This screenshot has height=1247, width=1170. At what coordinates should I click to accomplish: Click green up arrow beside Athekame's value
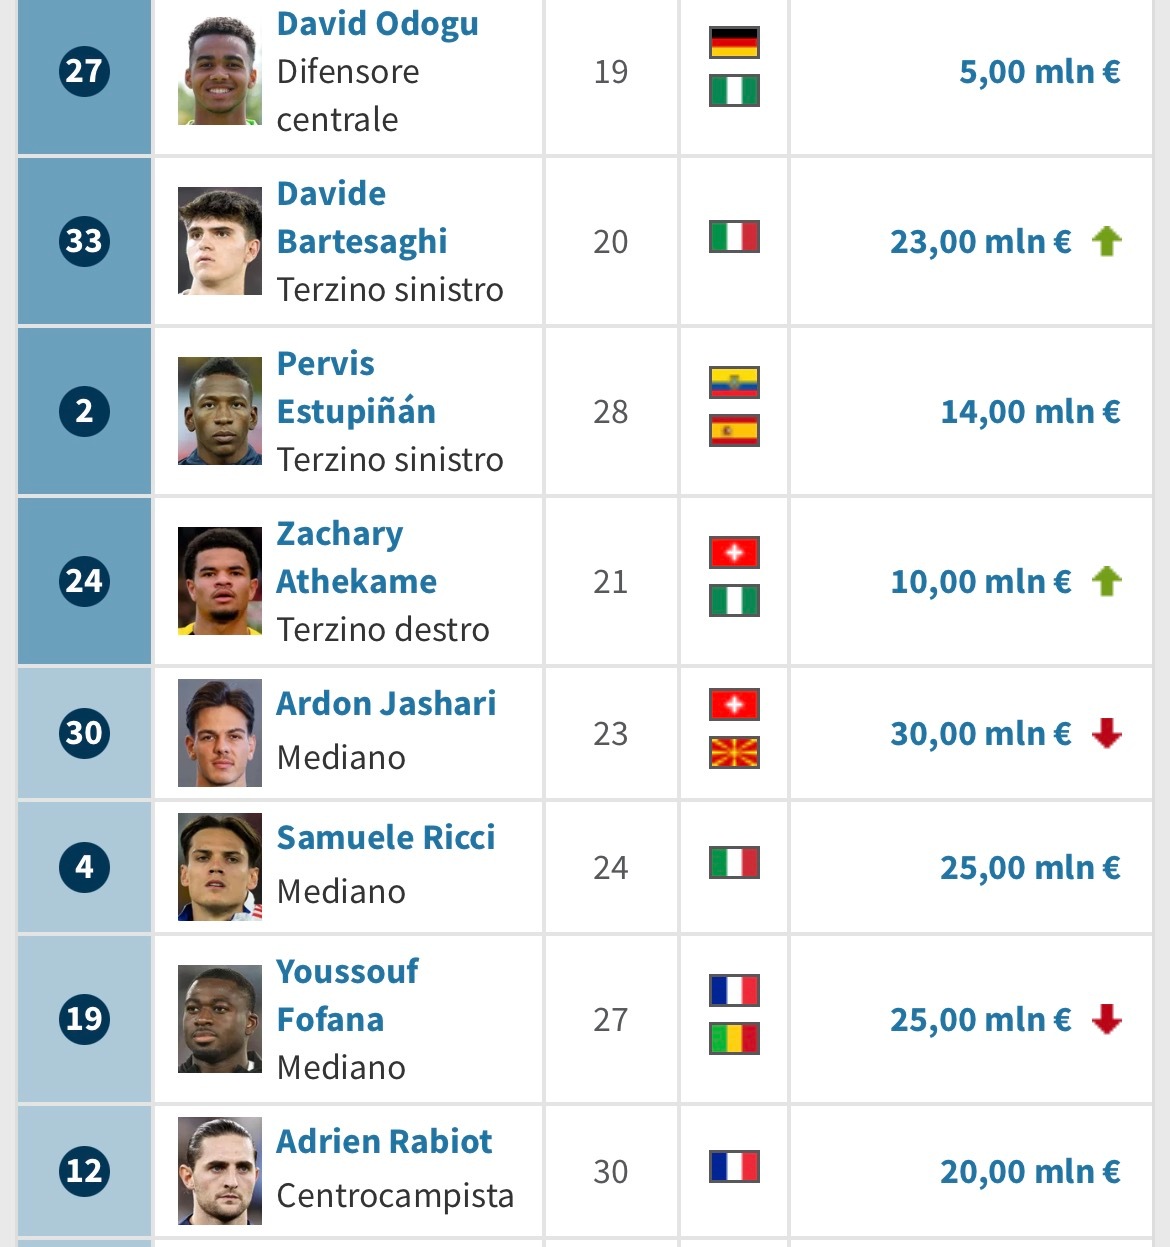(x=1107, y=581)
